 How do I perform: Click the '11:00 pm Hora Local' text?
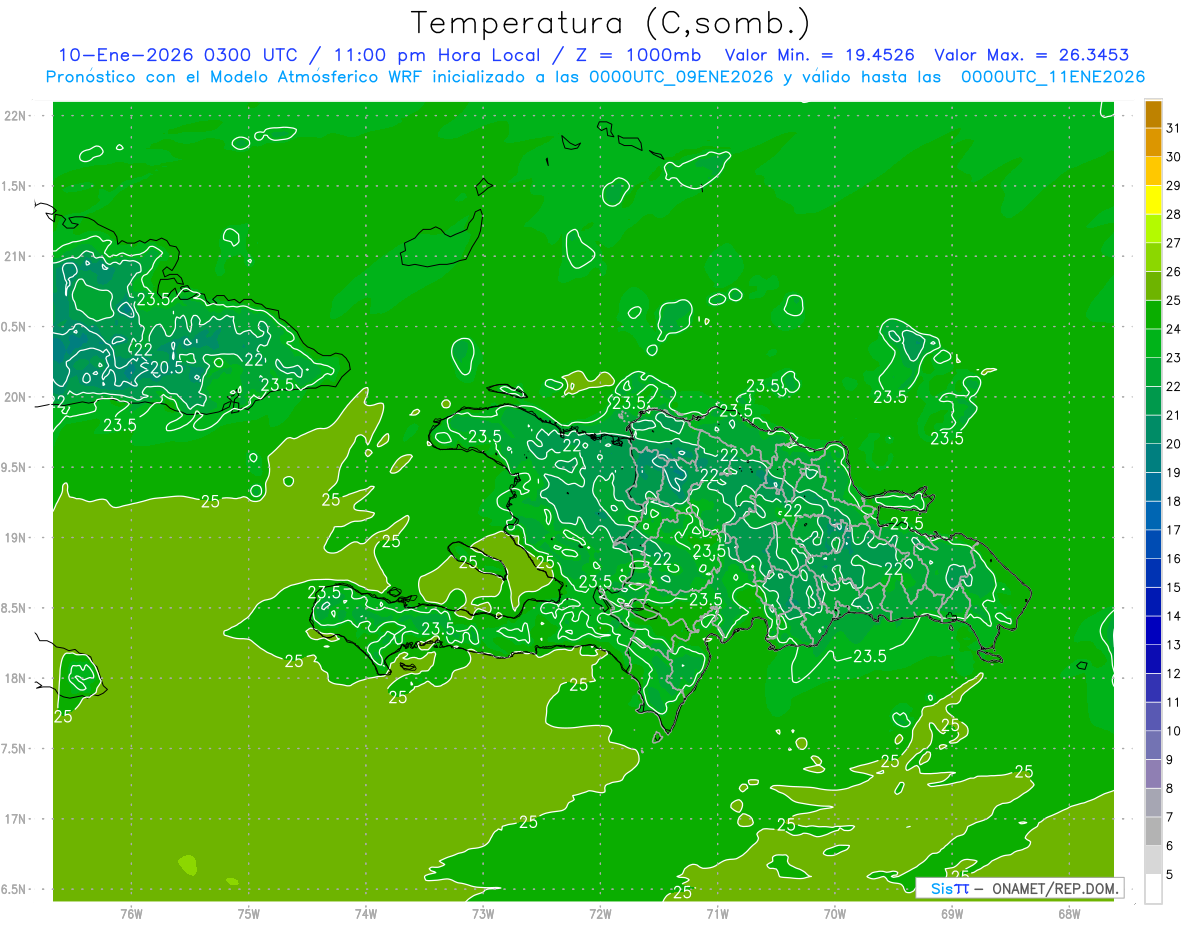point(437,55)
